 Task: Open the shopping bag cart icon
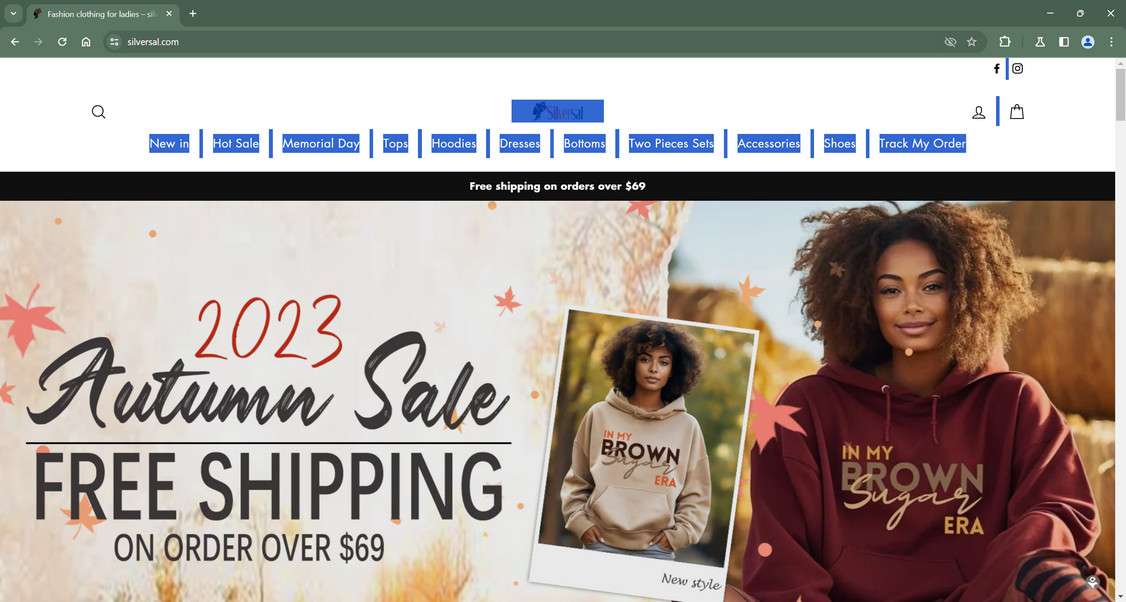pyautogui.click(x=1016, y=111)
